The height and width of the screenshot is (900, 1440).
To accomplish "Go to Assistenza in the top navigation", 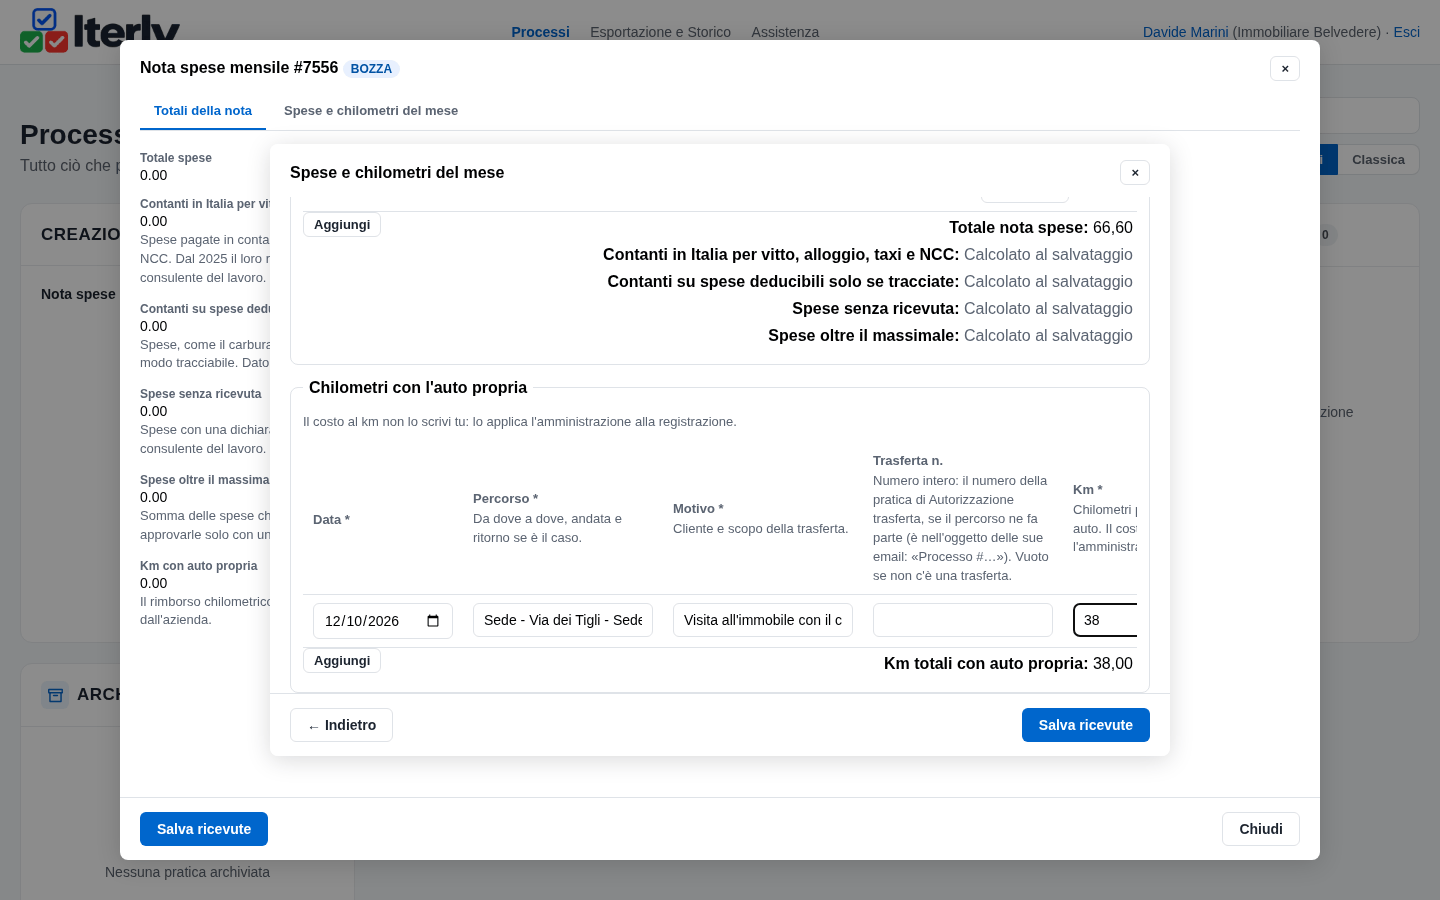I will 785,32.
